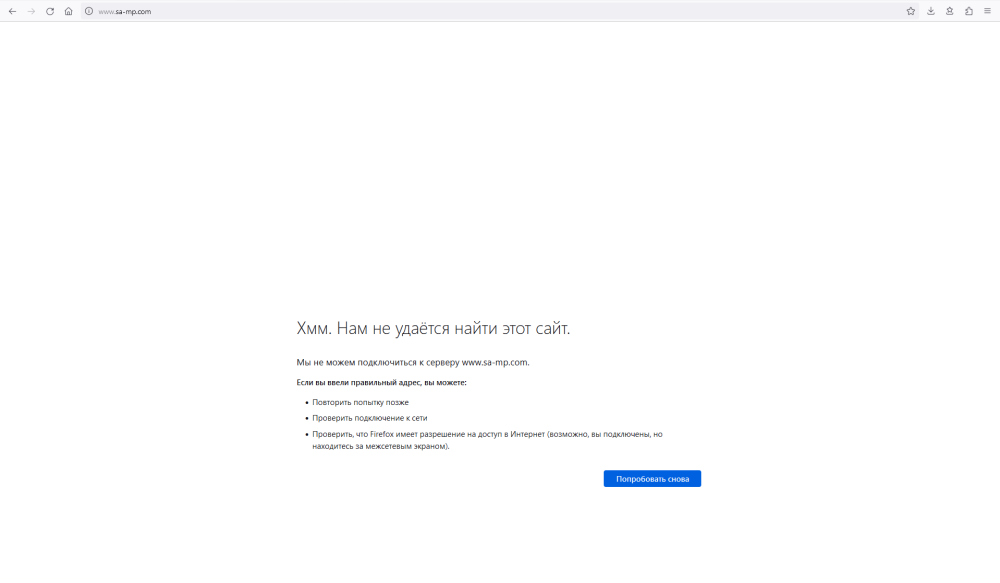The width and height of the screenshot is (1000, 583).
Task: Click the 'Повторить попытку позже' bullet
Action: 360,402
